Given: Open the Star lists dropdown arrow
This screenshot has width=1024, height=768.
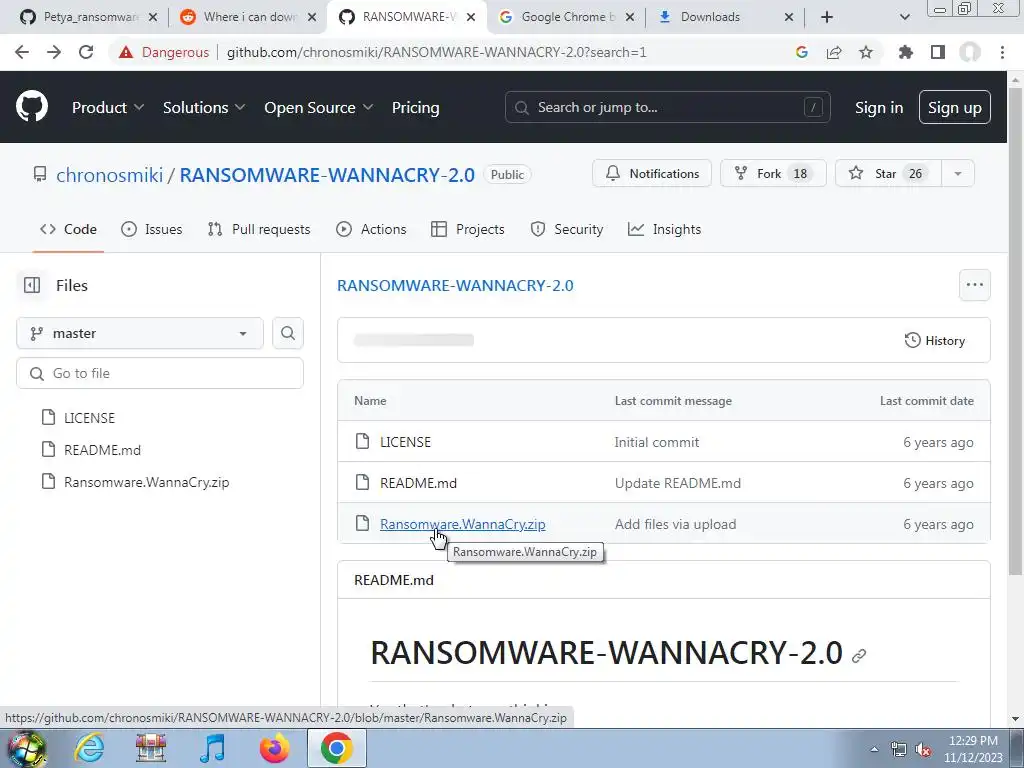Looking at the screenshot, I should [x=958, y=174].
